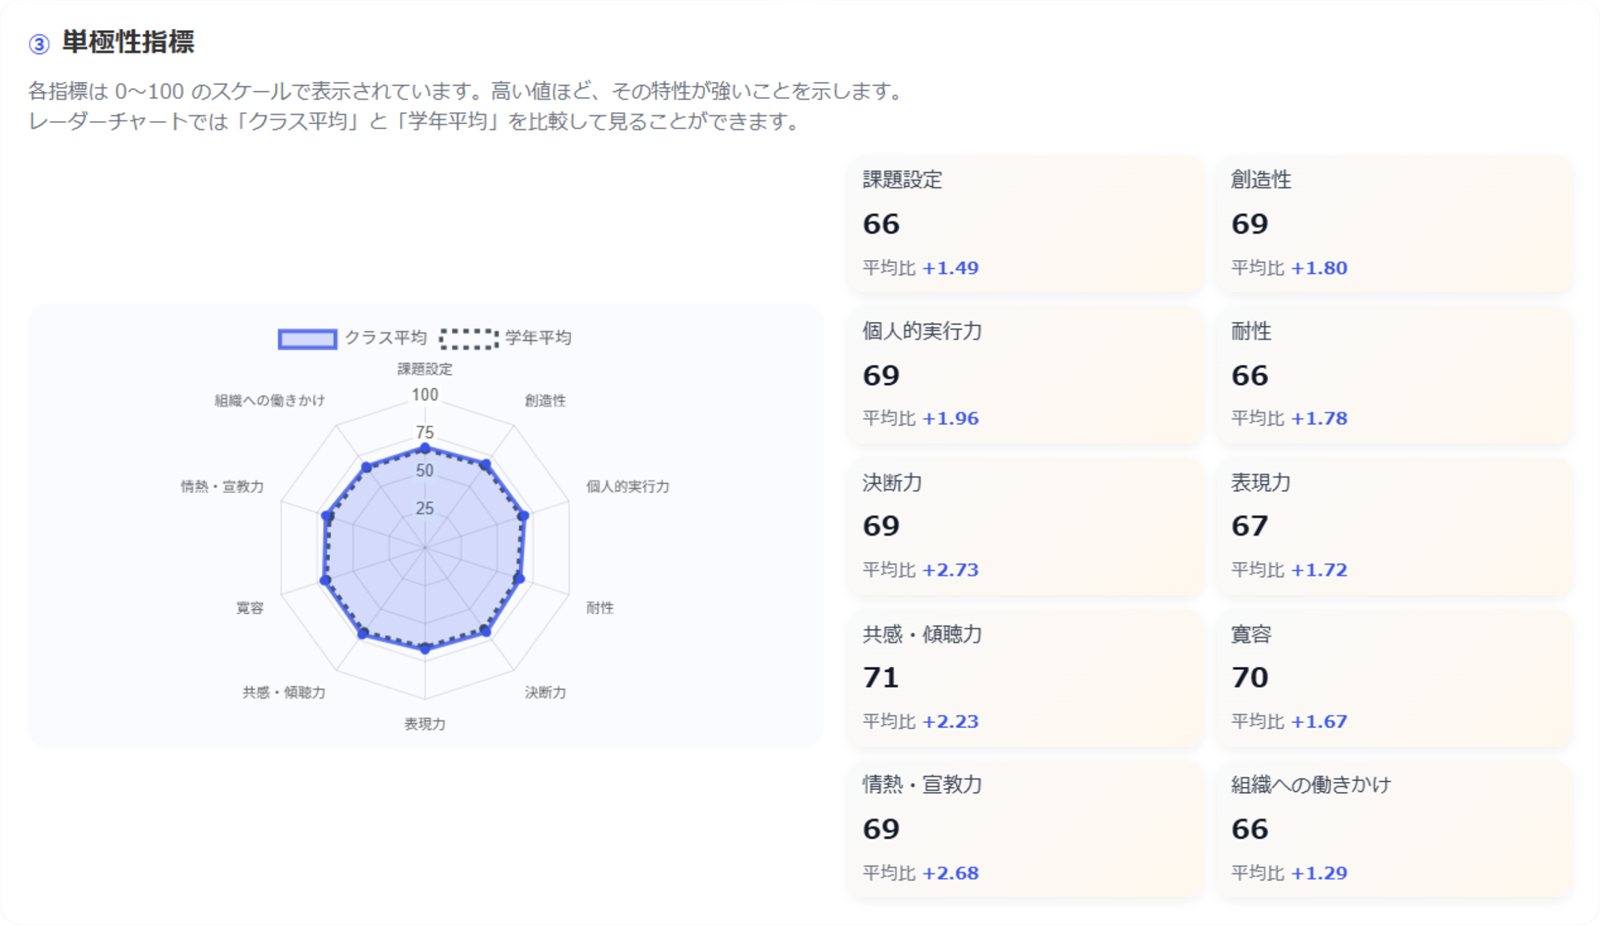
Task: Click the 単極性指標 section heading
Action: coord(128,42)
